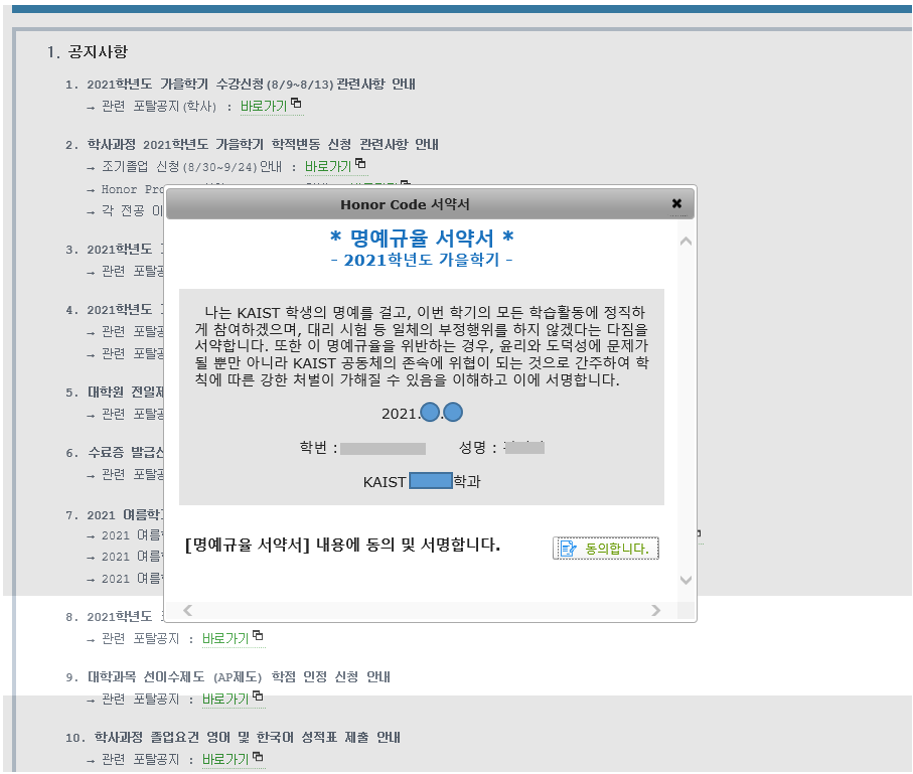Select notice 10 학사과정 졸업요건 title
913x774 pixels.
(x=247, y=737)
